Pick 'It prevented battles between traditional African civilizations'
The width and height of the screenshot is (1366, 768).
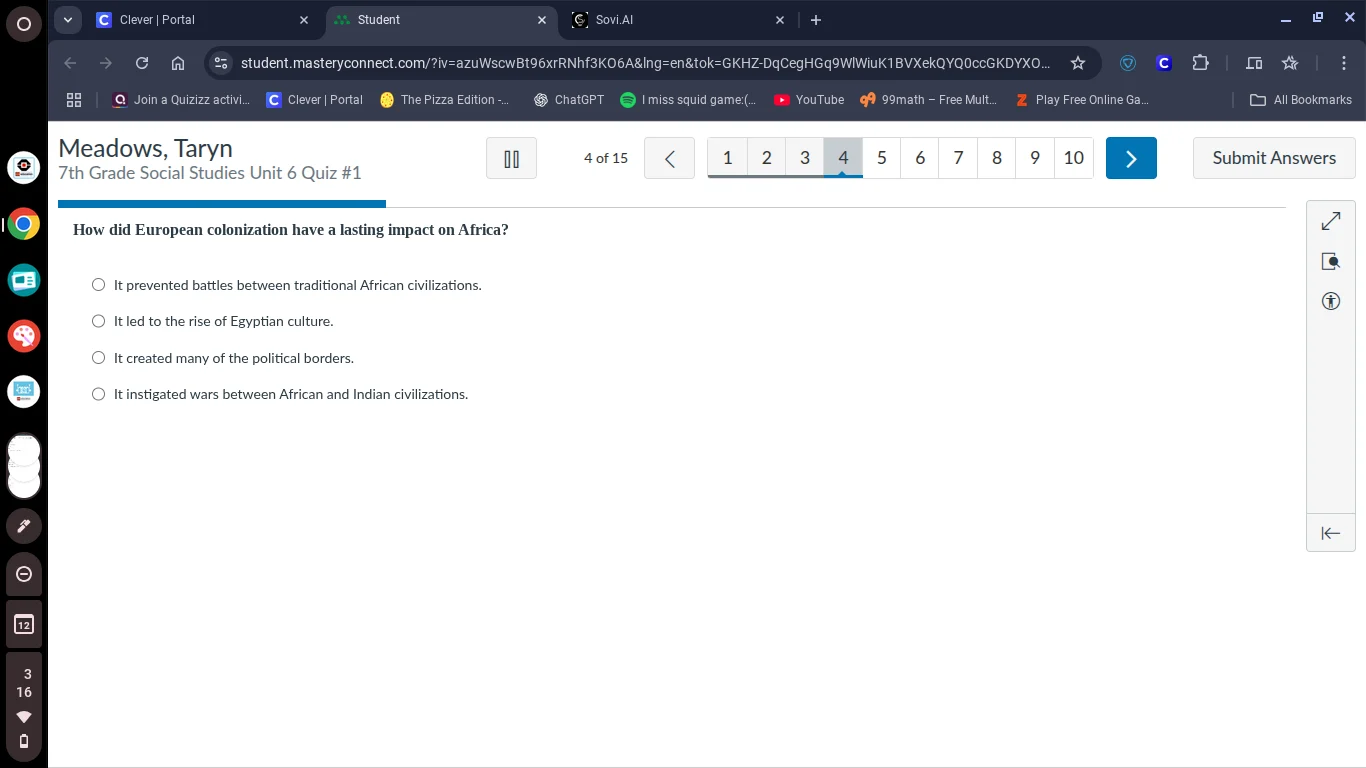tap(98, 285)
